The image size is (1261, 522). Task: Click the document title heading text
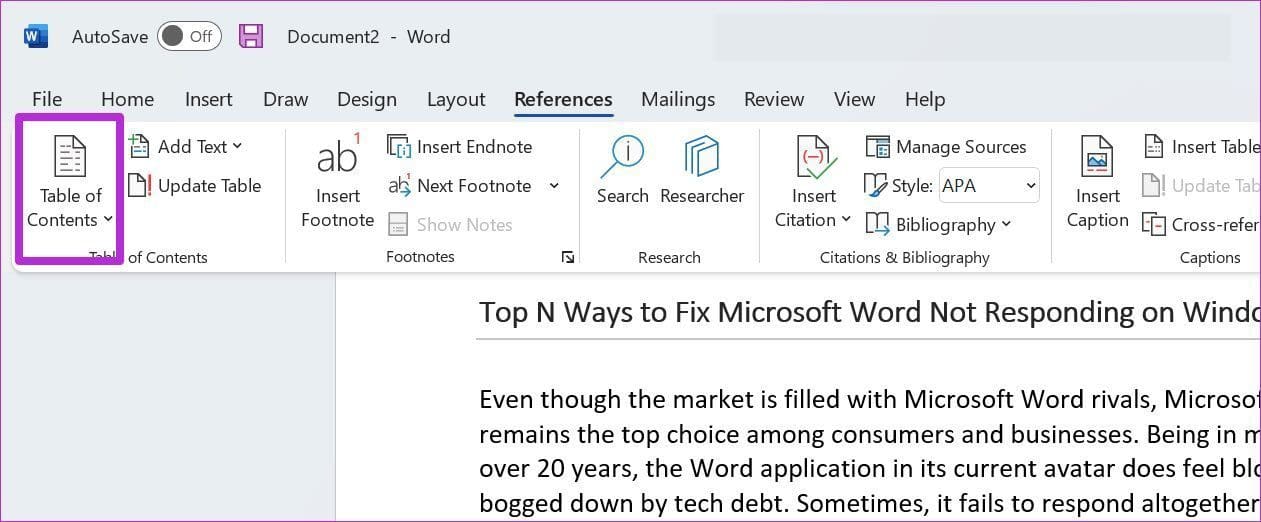(x=869, y=312)
